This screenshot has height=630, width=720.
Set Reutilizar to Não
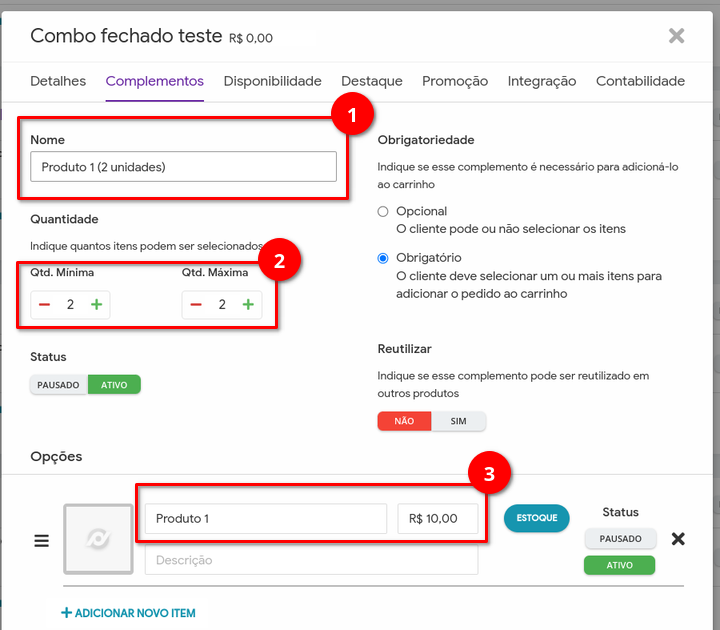404,421
